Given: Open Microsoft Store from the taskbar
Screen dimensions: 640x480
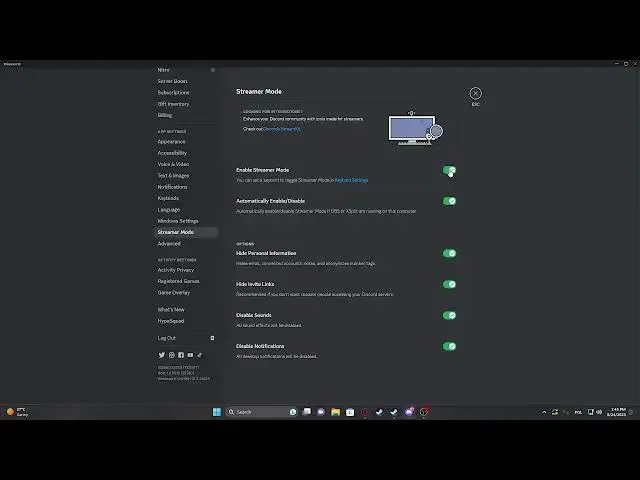Looking at the screenshot, I should [350, 412].
